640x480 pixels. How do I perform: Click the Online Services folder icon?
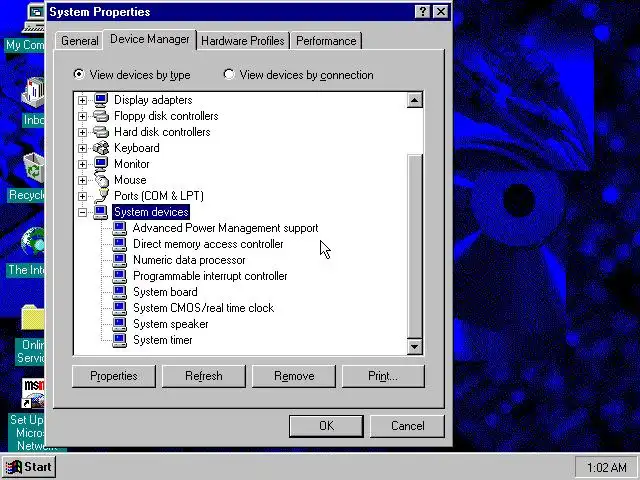pos(33,318)
